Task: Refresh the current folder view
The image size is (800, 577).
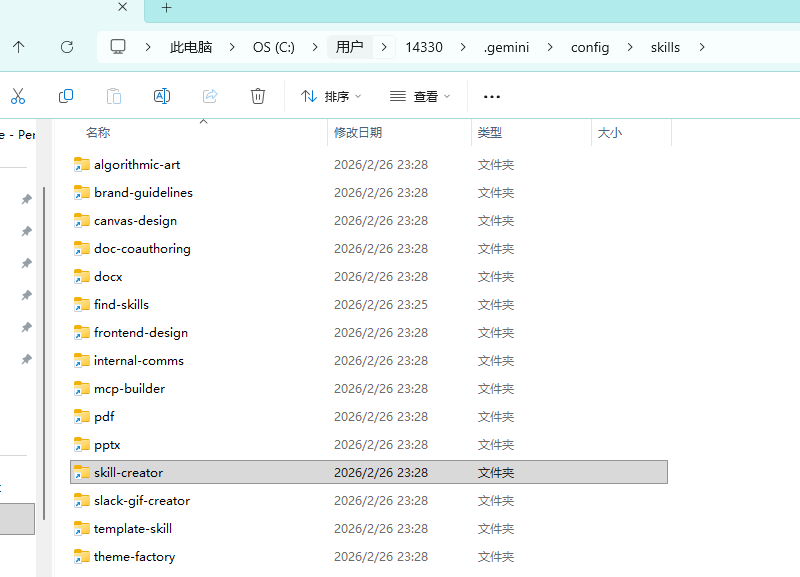Action: 67,47
